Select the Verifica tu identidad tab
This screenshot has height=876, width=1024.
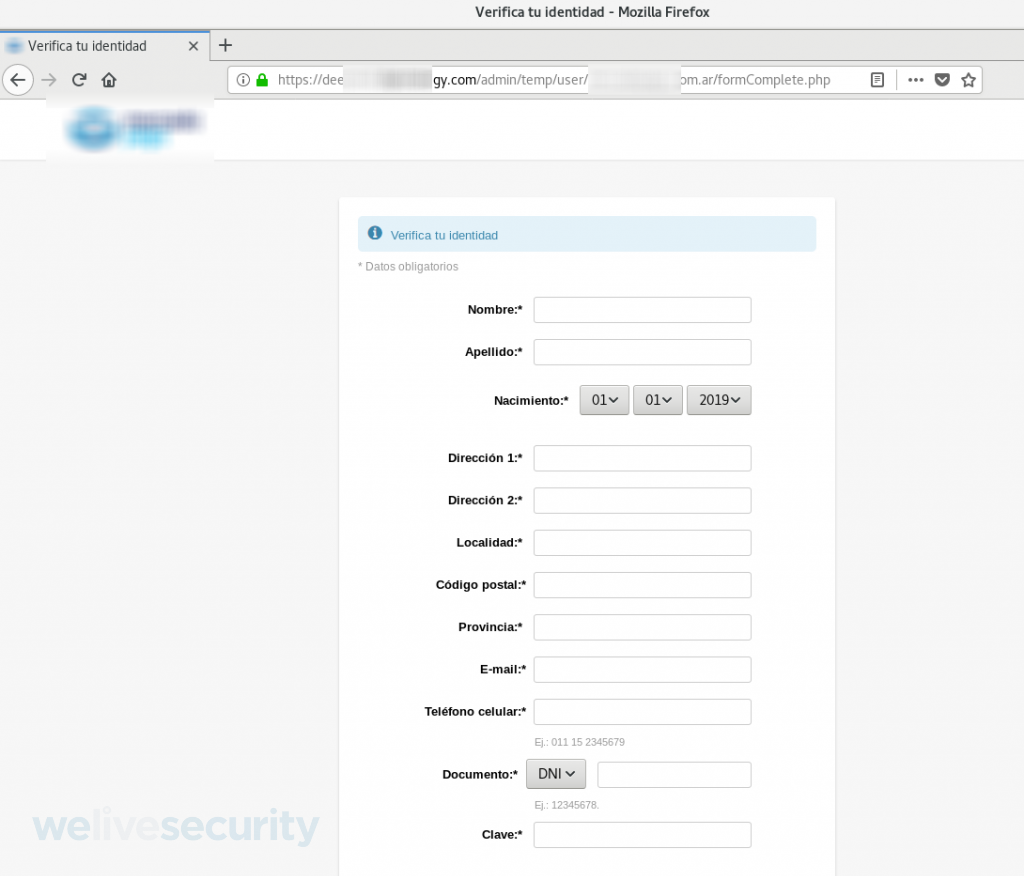pos(90,46)
